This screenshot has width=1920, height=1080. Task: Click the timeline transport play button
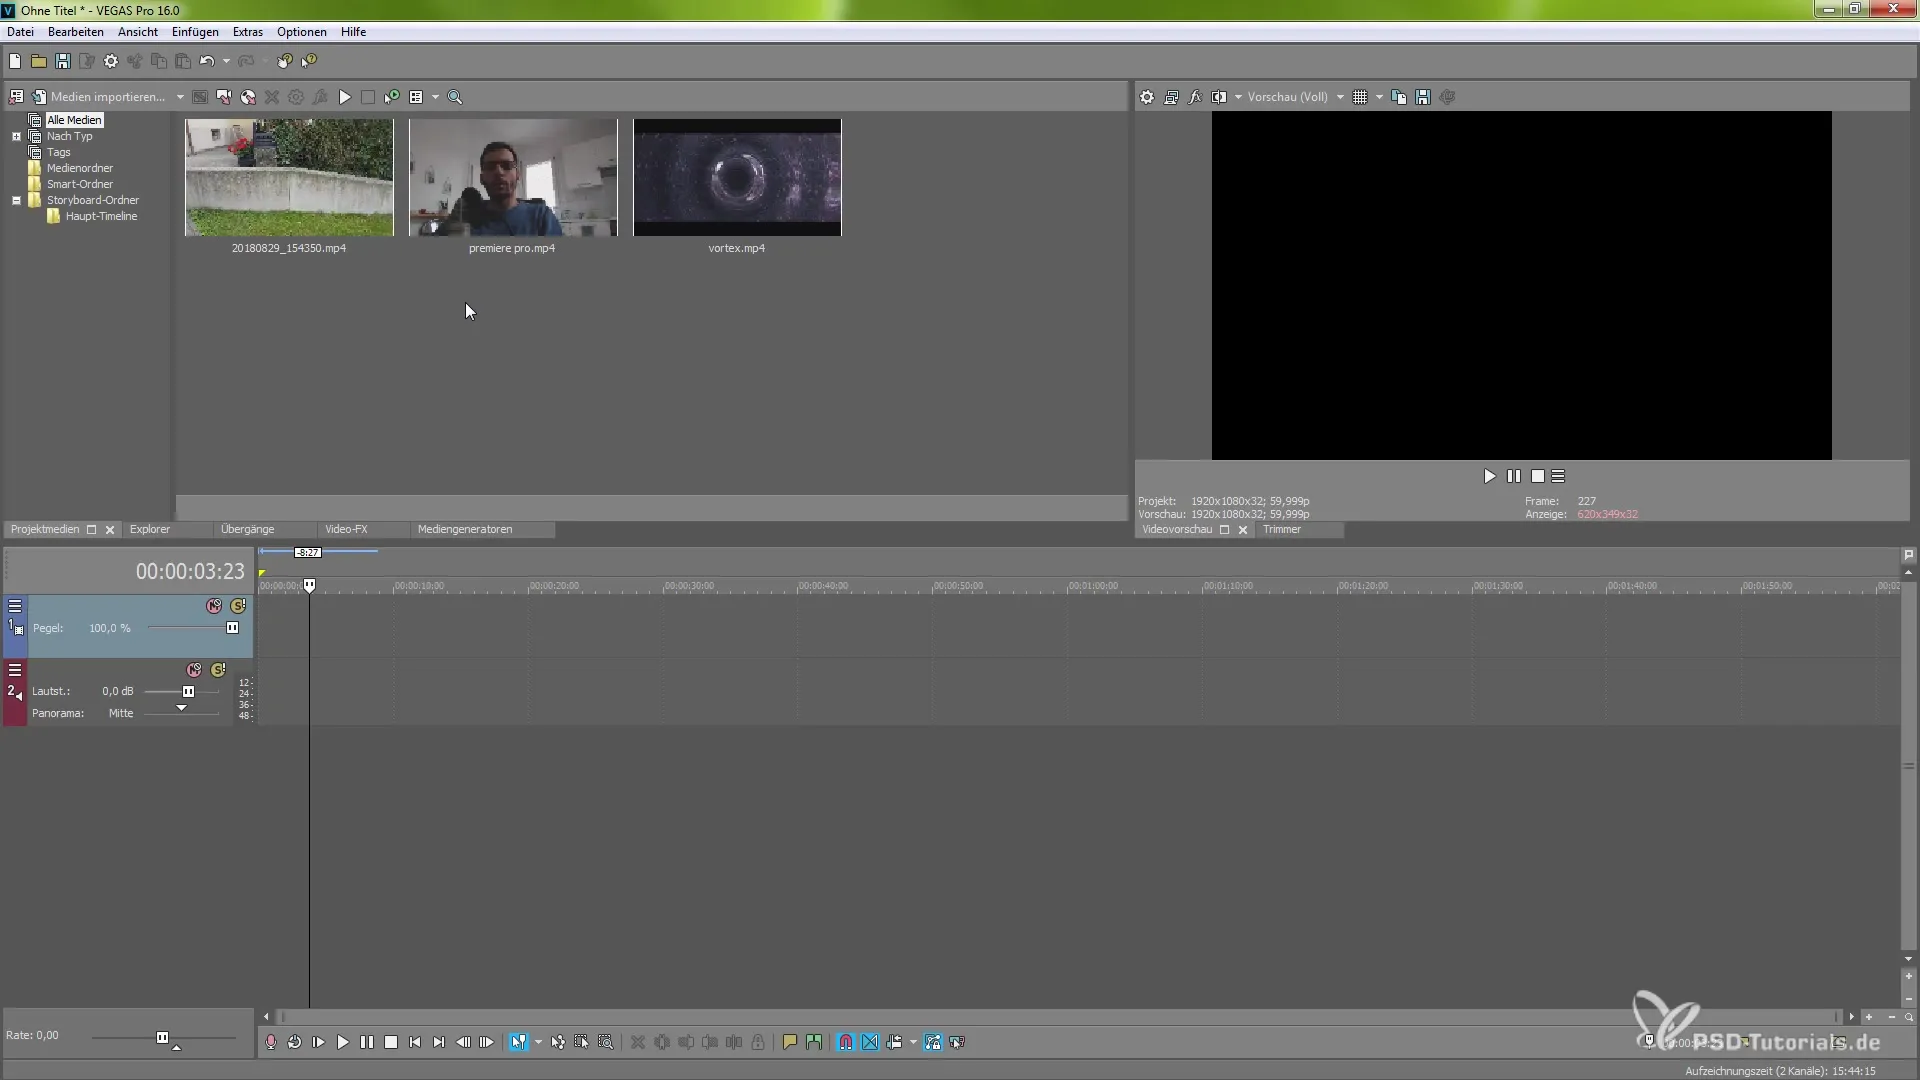(343, 1042)
